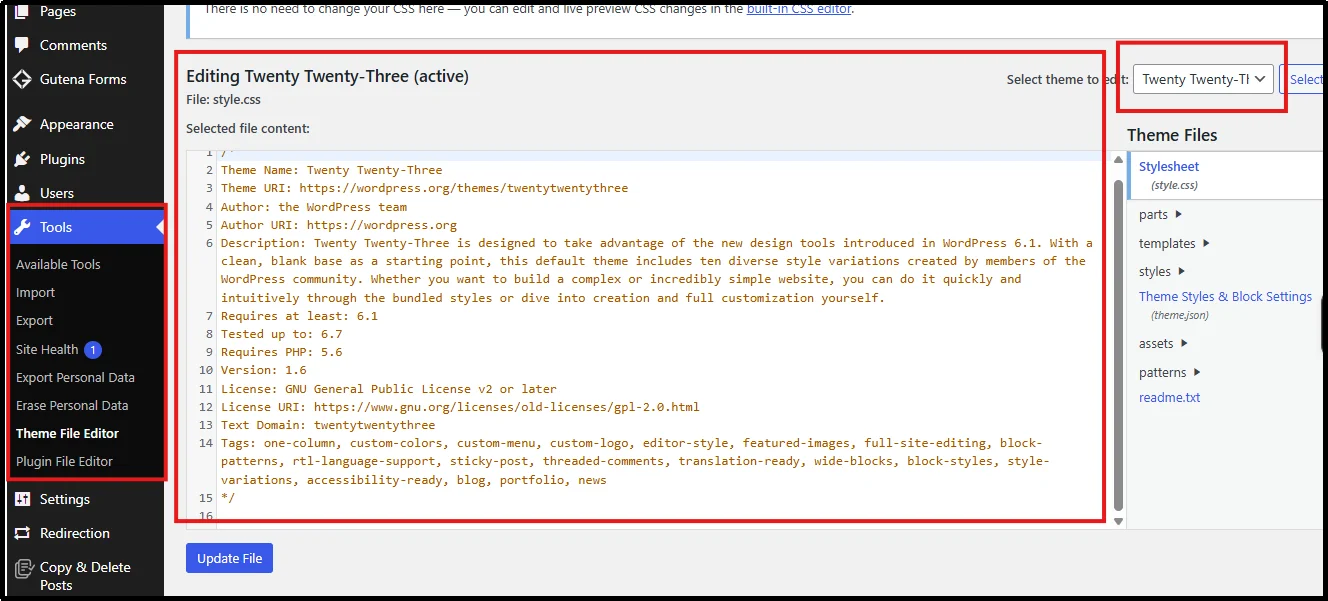This screenshot has width=1328, height=601.
Task: Click the GNU General Public License line
Action: (389, 389)
